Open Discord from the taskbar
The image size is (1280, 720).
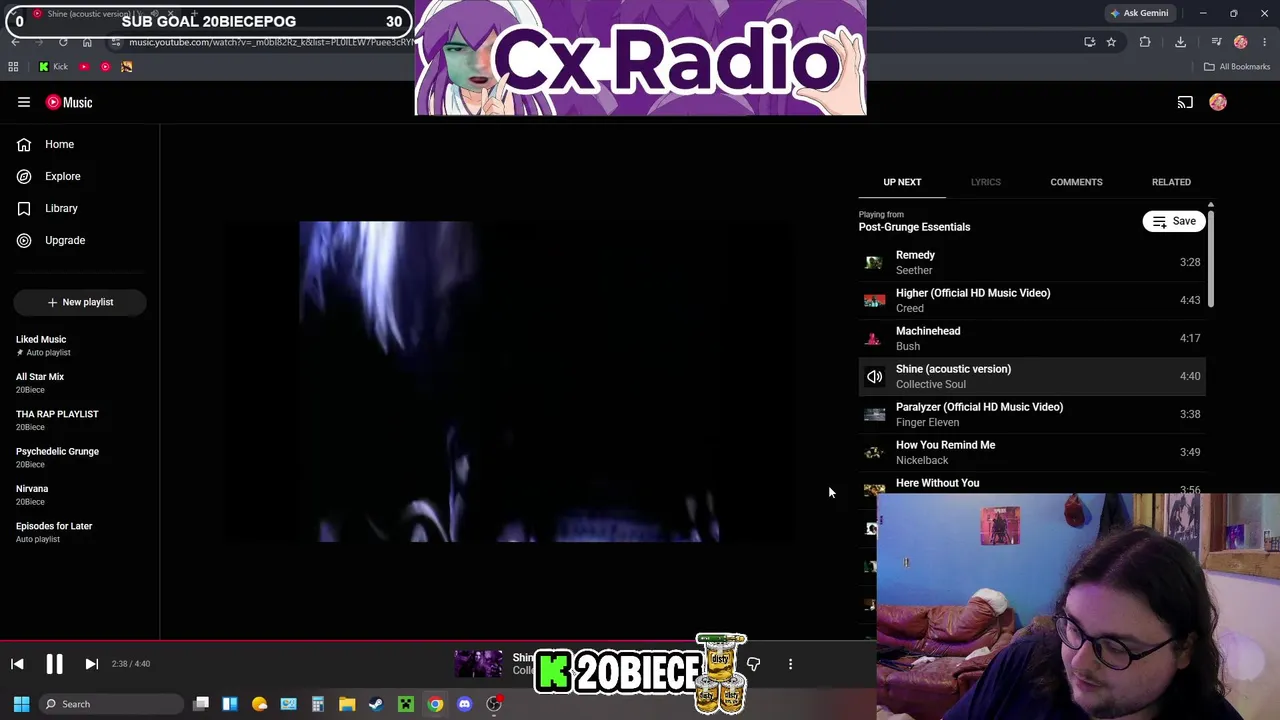(464, 704)
